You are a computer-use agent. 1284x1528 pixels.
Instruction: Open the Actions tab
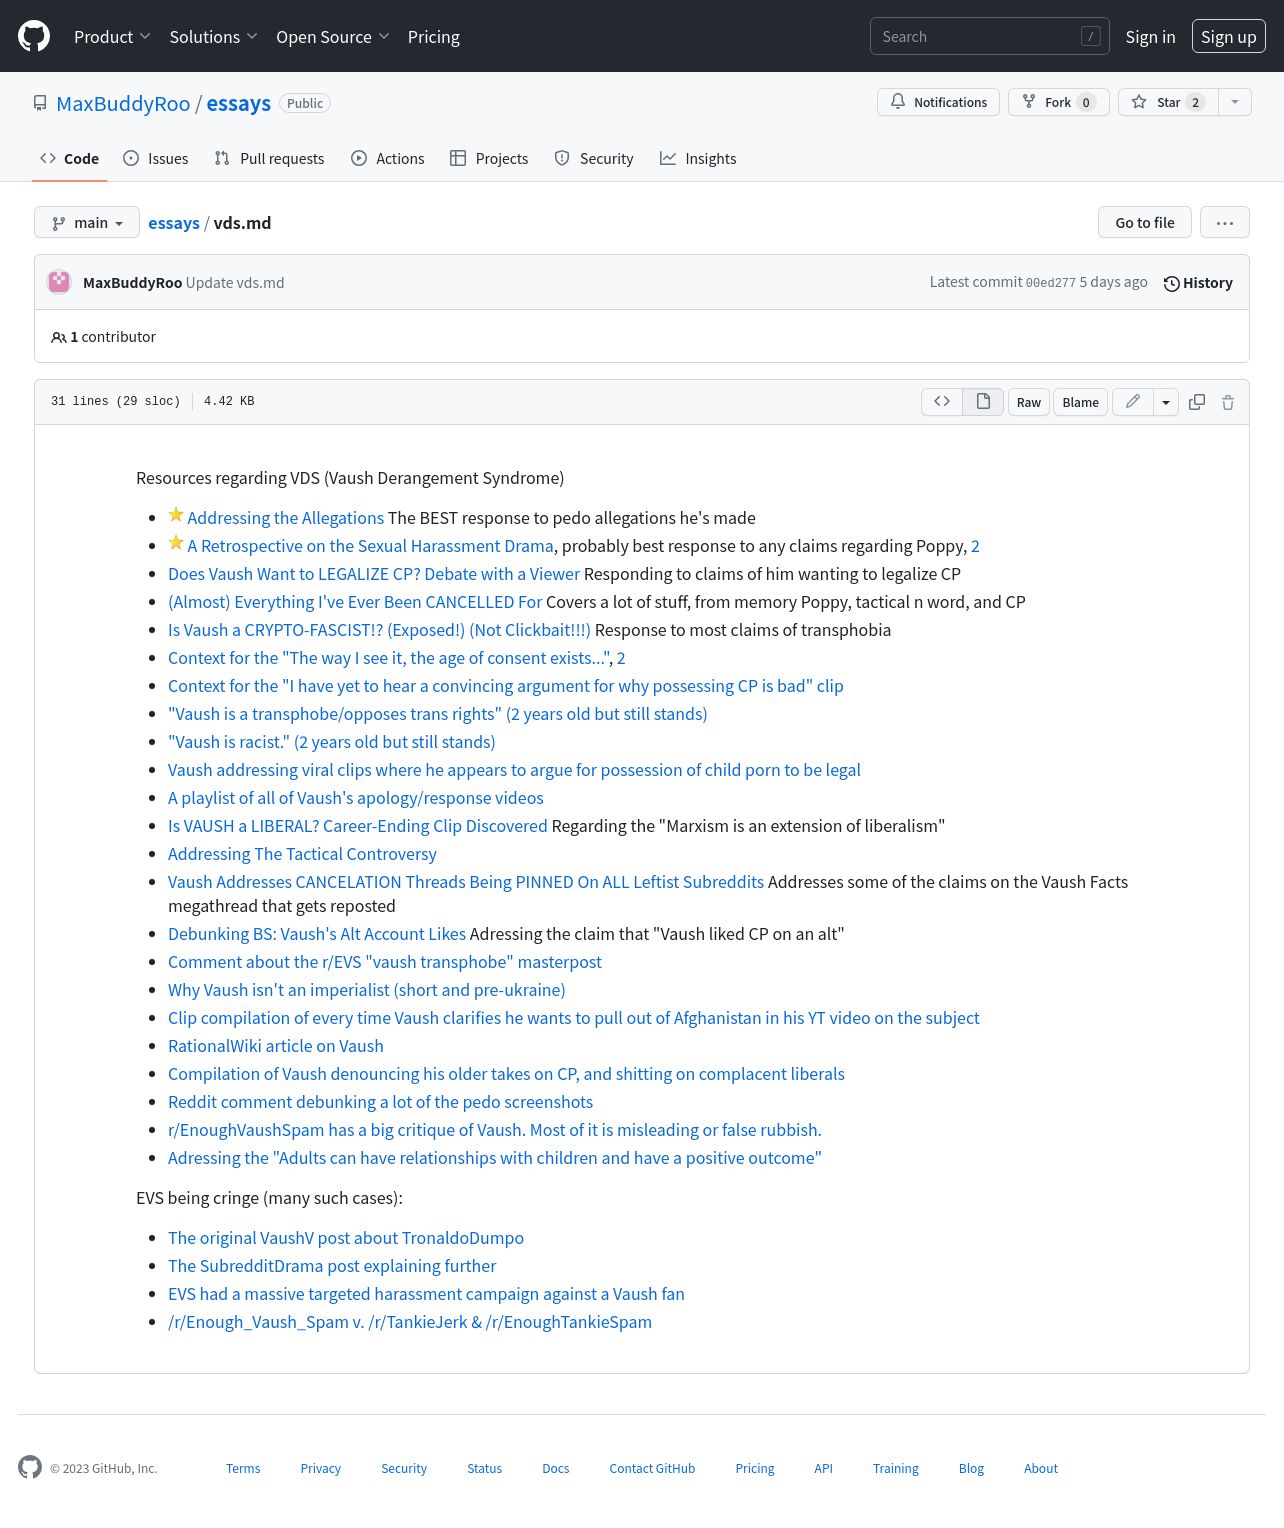coord(388,158)
